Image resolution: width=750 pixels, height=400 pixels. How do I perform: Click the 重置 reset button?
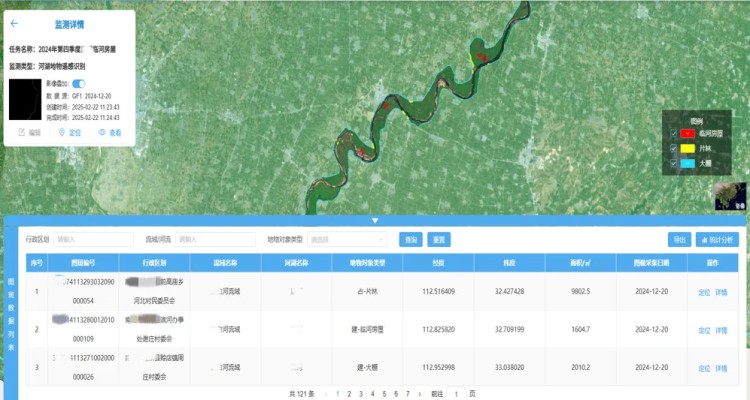coord(438,240)
